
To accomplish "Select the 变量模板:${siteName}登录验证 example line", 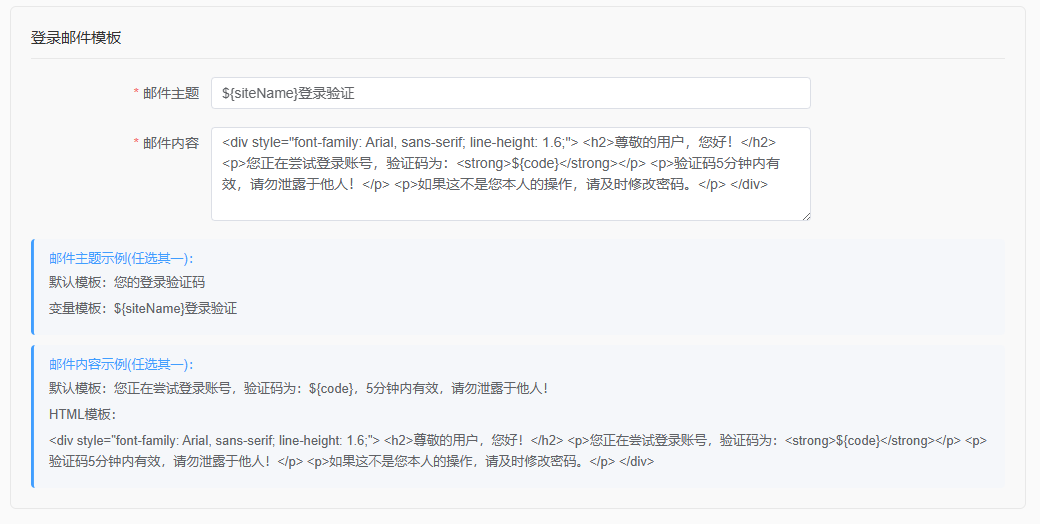I will click(143, 308).
